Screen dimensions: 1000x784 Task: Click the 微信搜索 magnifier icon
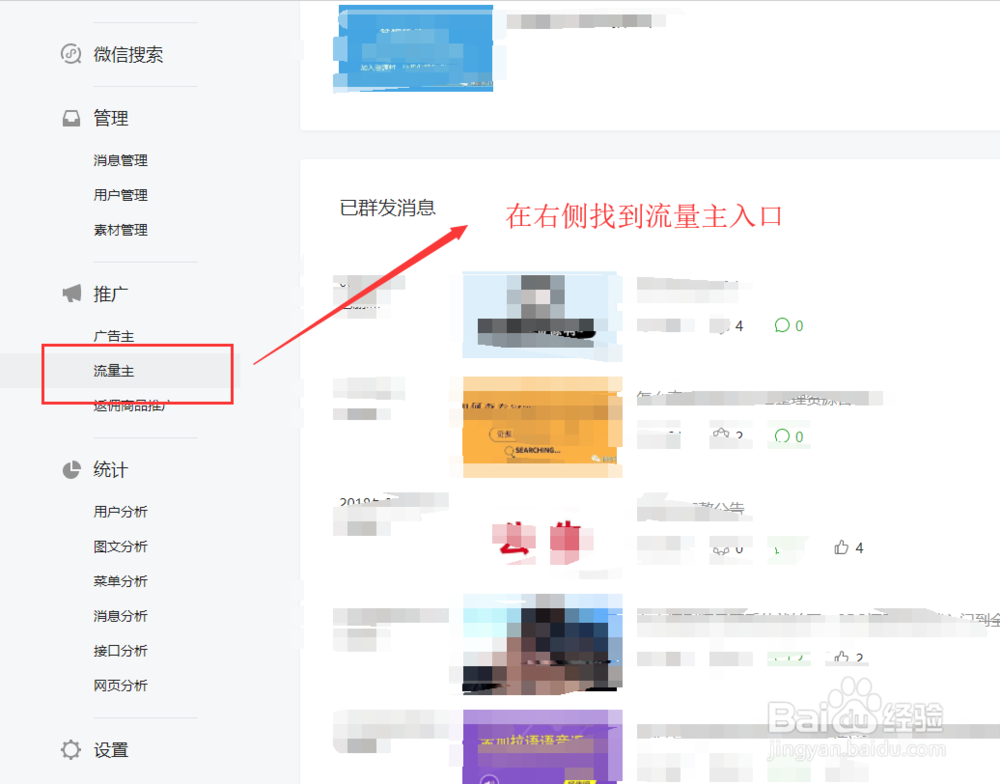(70, 54)
